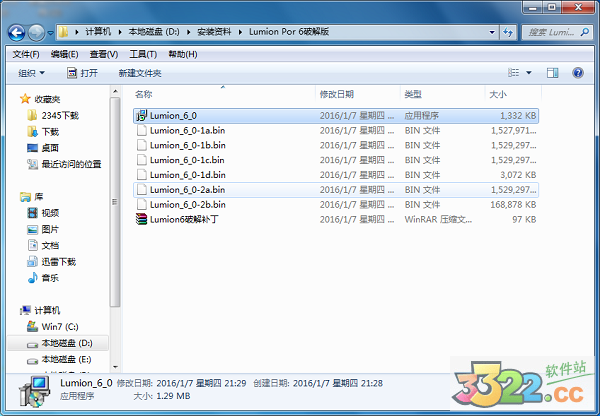Viewport: 600px width, 416px height.
Task: Go forward with the Forward arrow button
Action: point(37,33)
